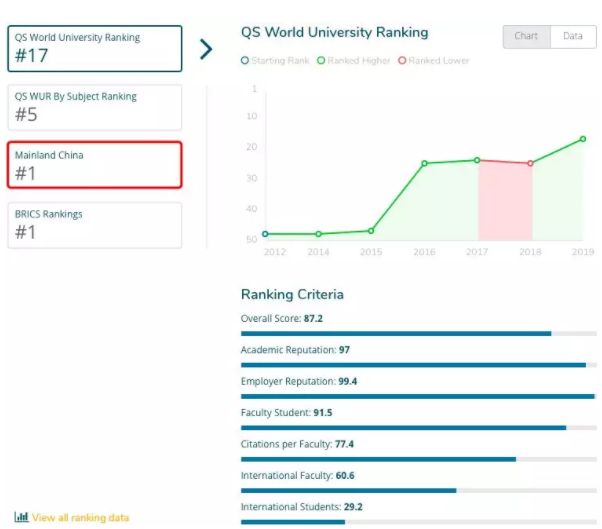The image size is (602, 529).
Task: Click the 2015 data point on chart
Action: [371, 231]
